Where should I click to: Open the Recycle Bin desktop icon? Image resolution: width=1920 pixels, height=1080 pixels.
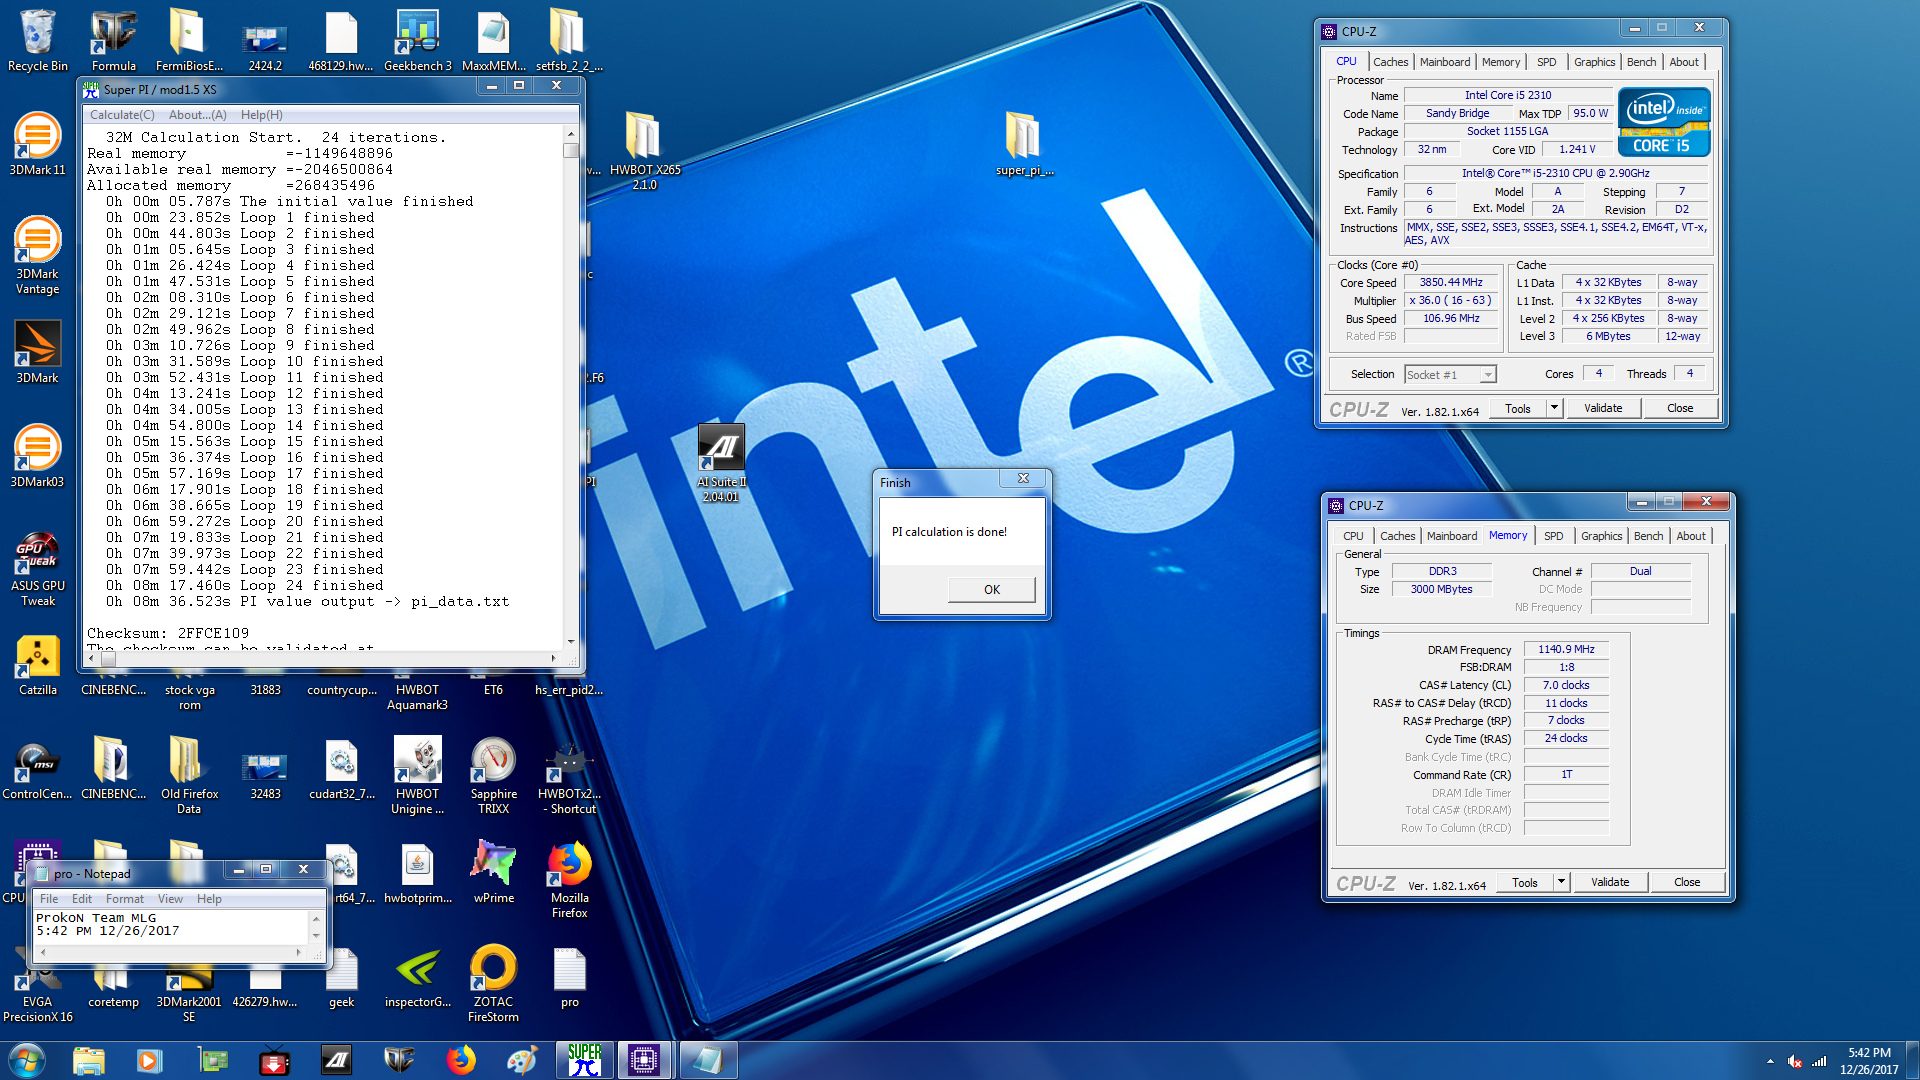(37, 40)
